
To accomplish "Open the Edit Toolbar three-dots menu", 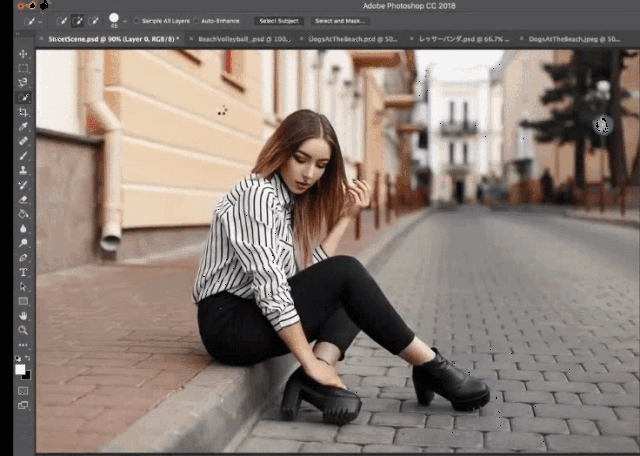I will click(23, 345).
